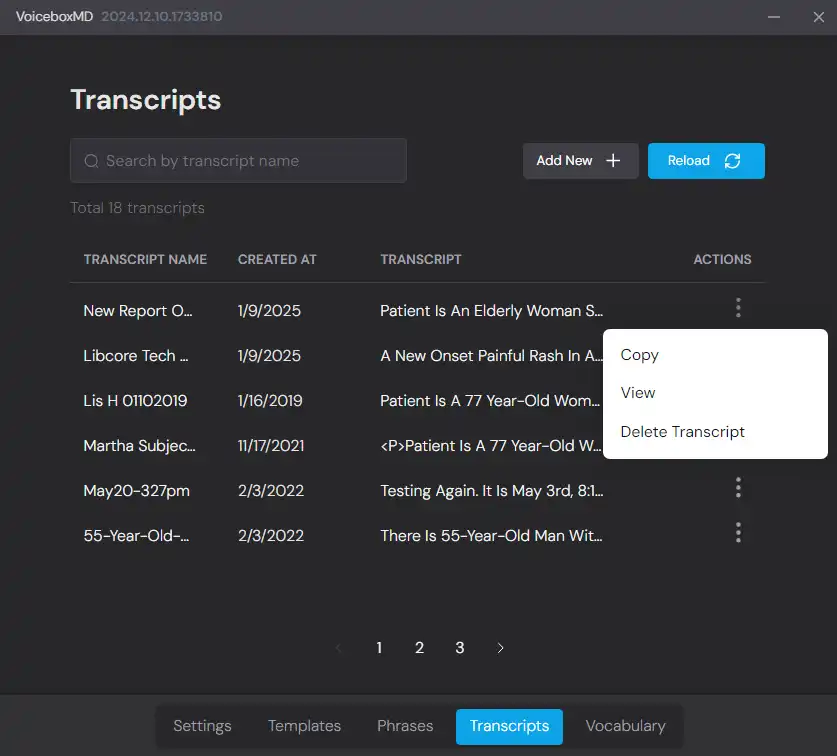The image size is (837, 756).
Task: Switch to the Settings tab
Action: [202, 726]
